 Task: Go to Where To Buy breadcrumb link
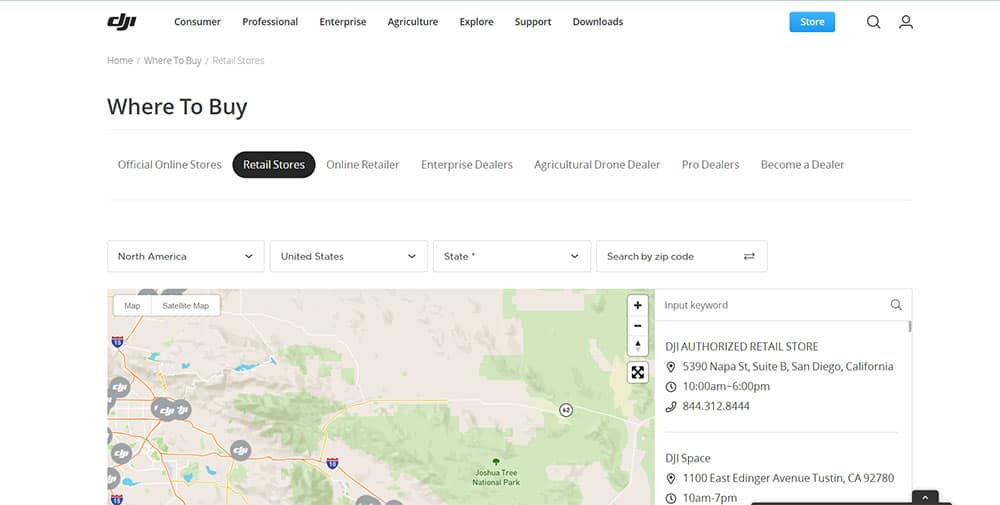172,61
